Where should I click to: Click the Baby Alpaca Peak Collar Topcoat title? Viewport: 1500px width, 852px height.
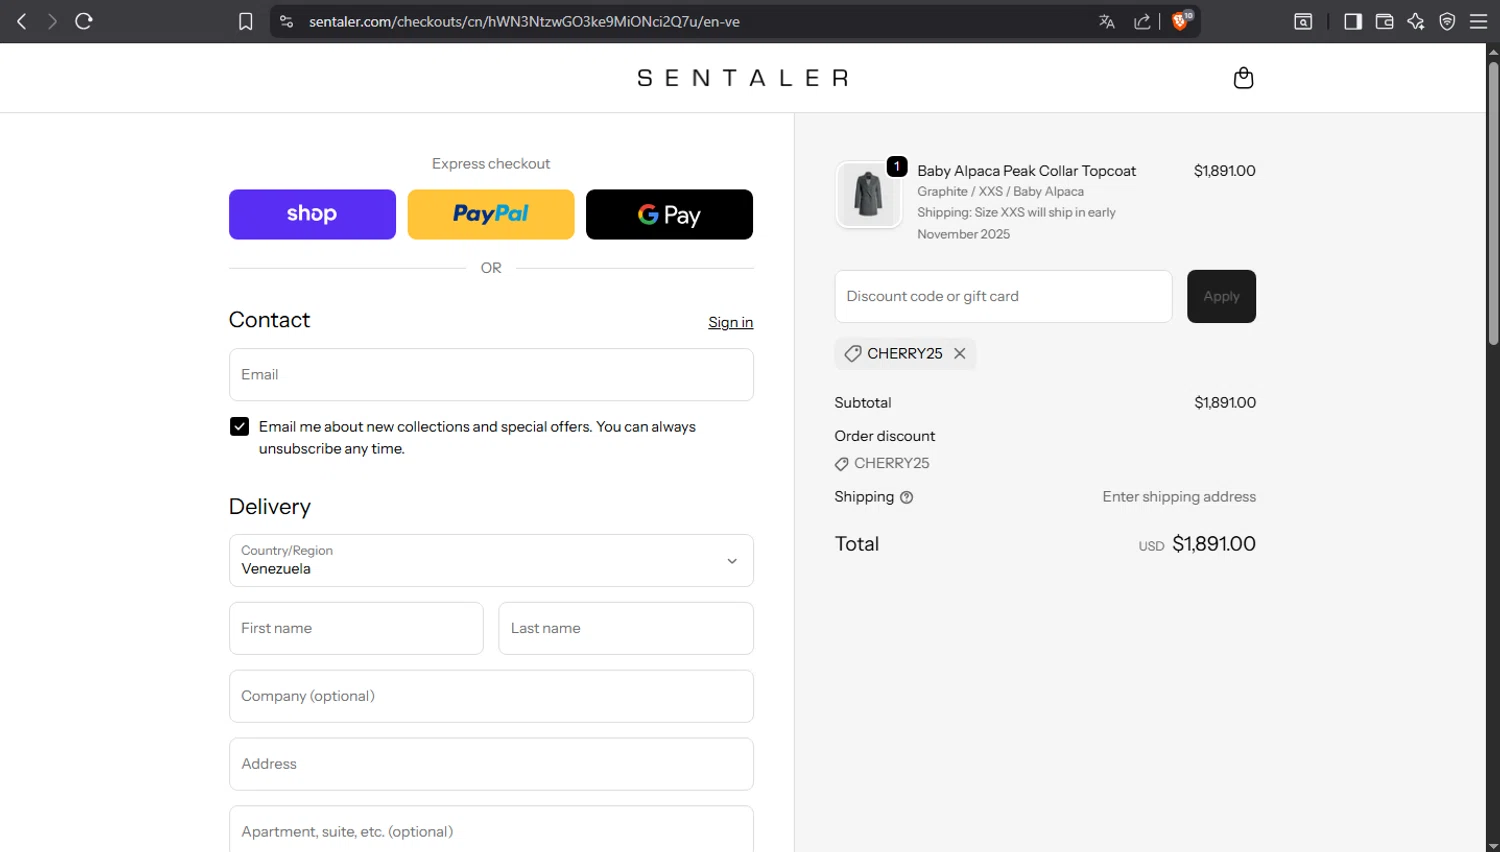coord(1026,171)
